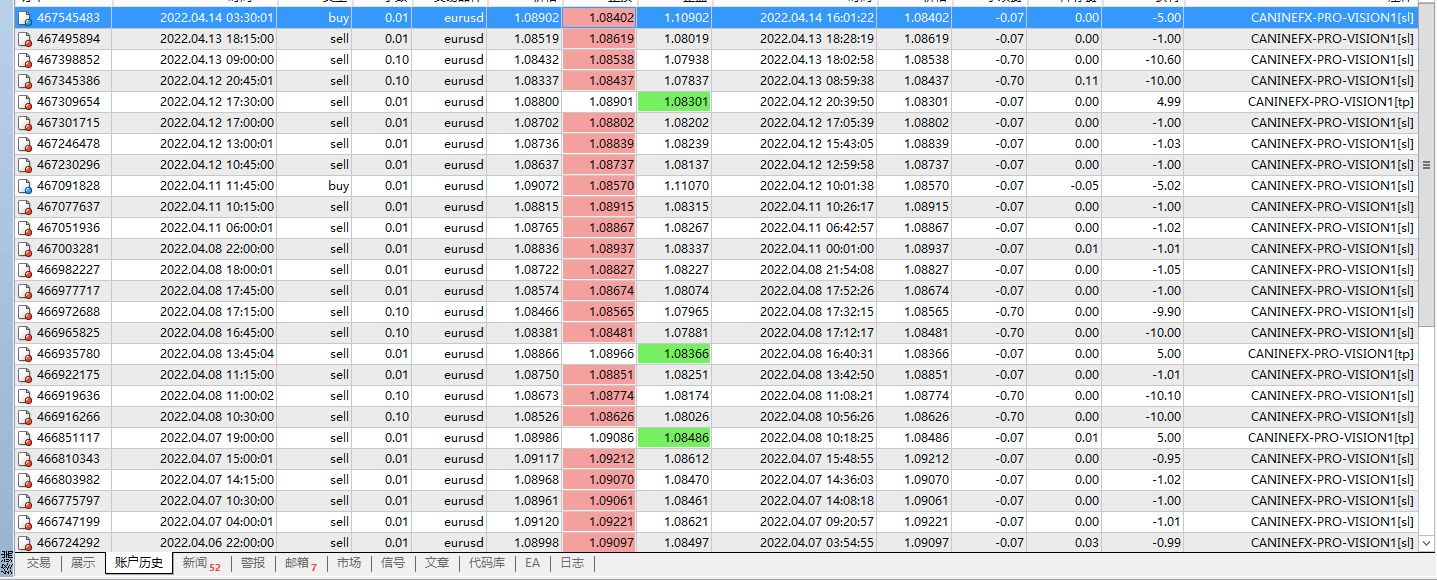This screenshot has height=580, width=1437.
Task: Click the order icon beside ticket 467309654
Action: (25, 102)
